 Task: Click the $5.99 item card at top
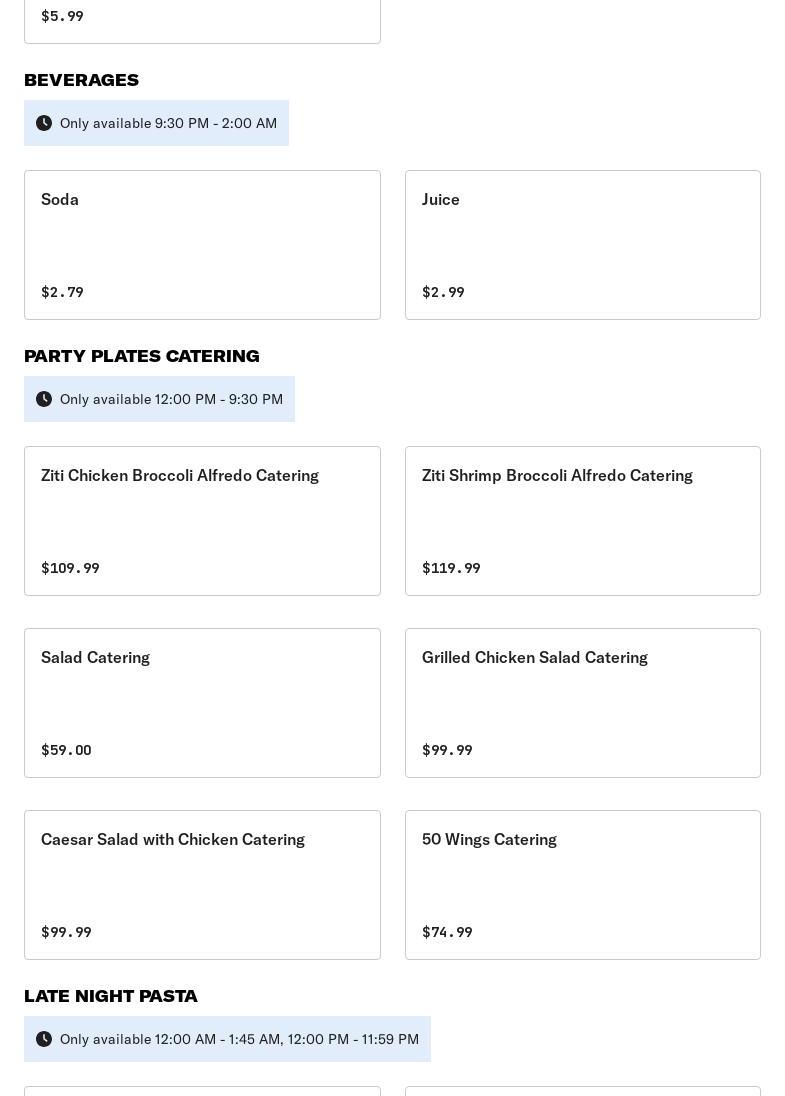tap(203, 21)
